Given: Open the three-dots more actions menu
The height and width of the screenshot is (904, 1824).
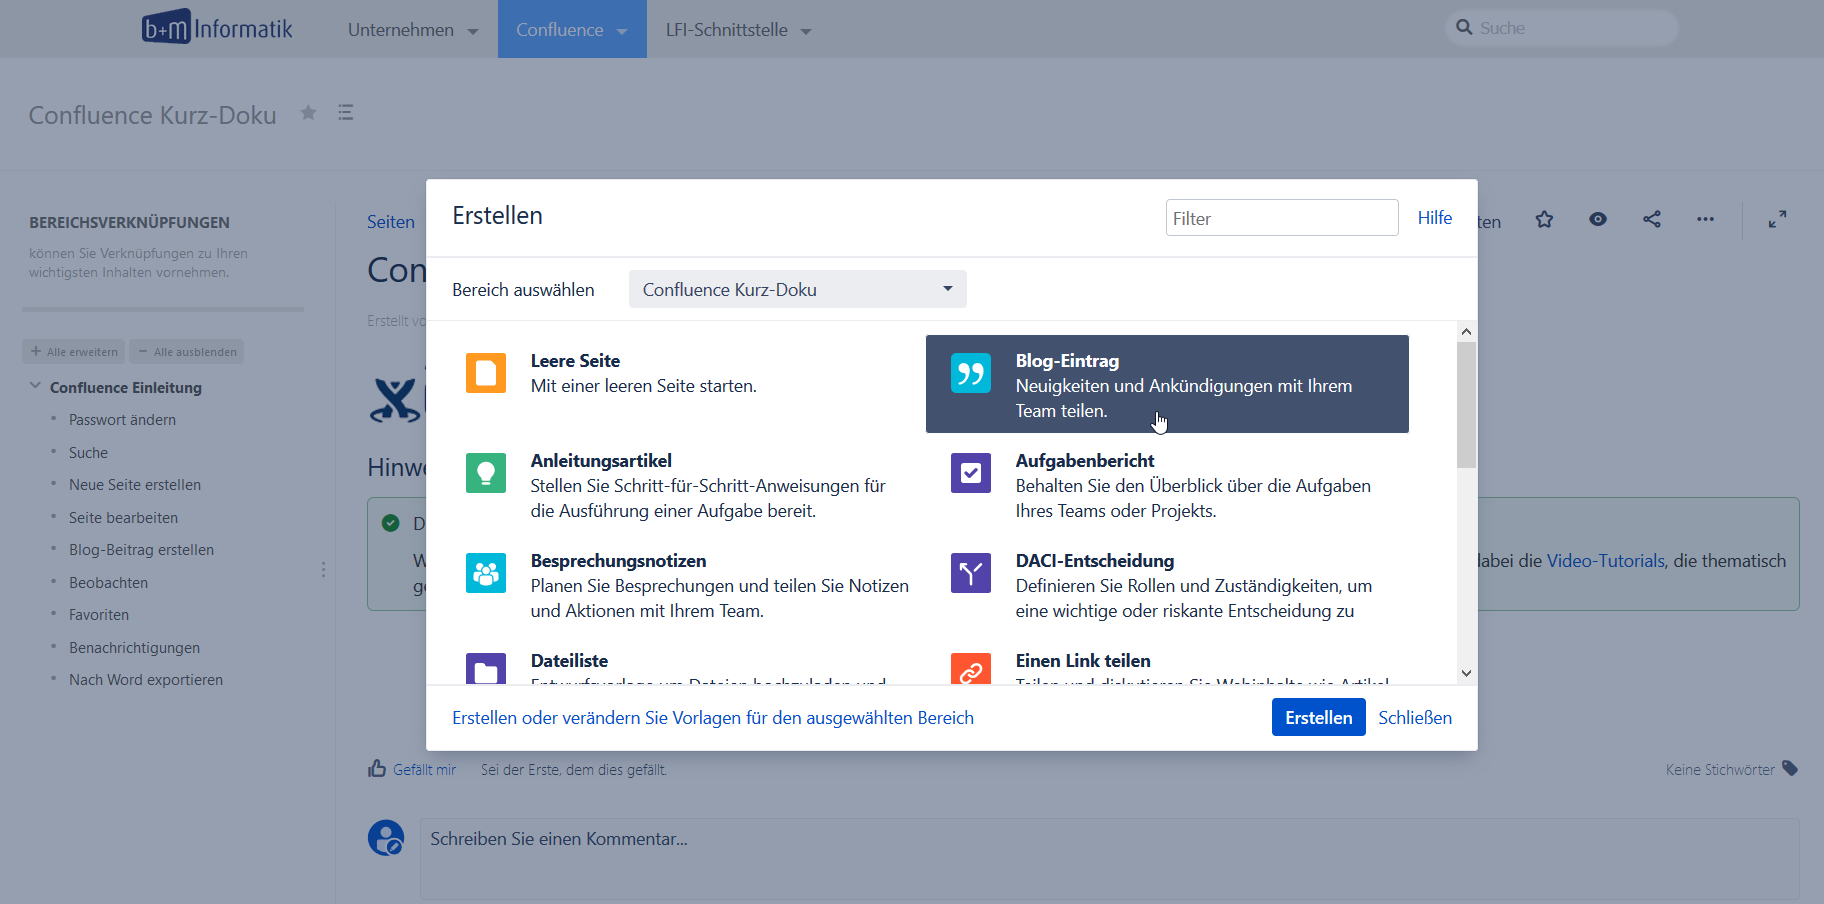Looking at the screenshot, I should point(1705,219).
